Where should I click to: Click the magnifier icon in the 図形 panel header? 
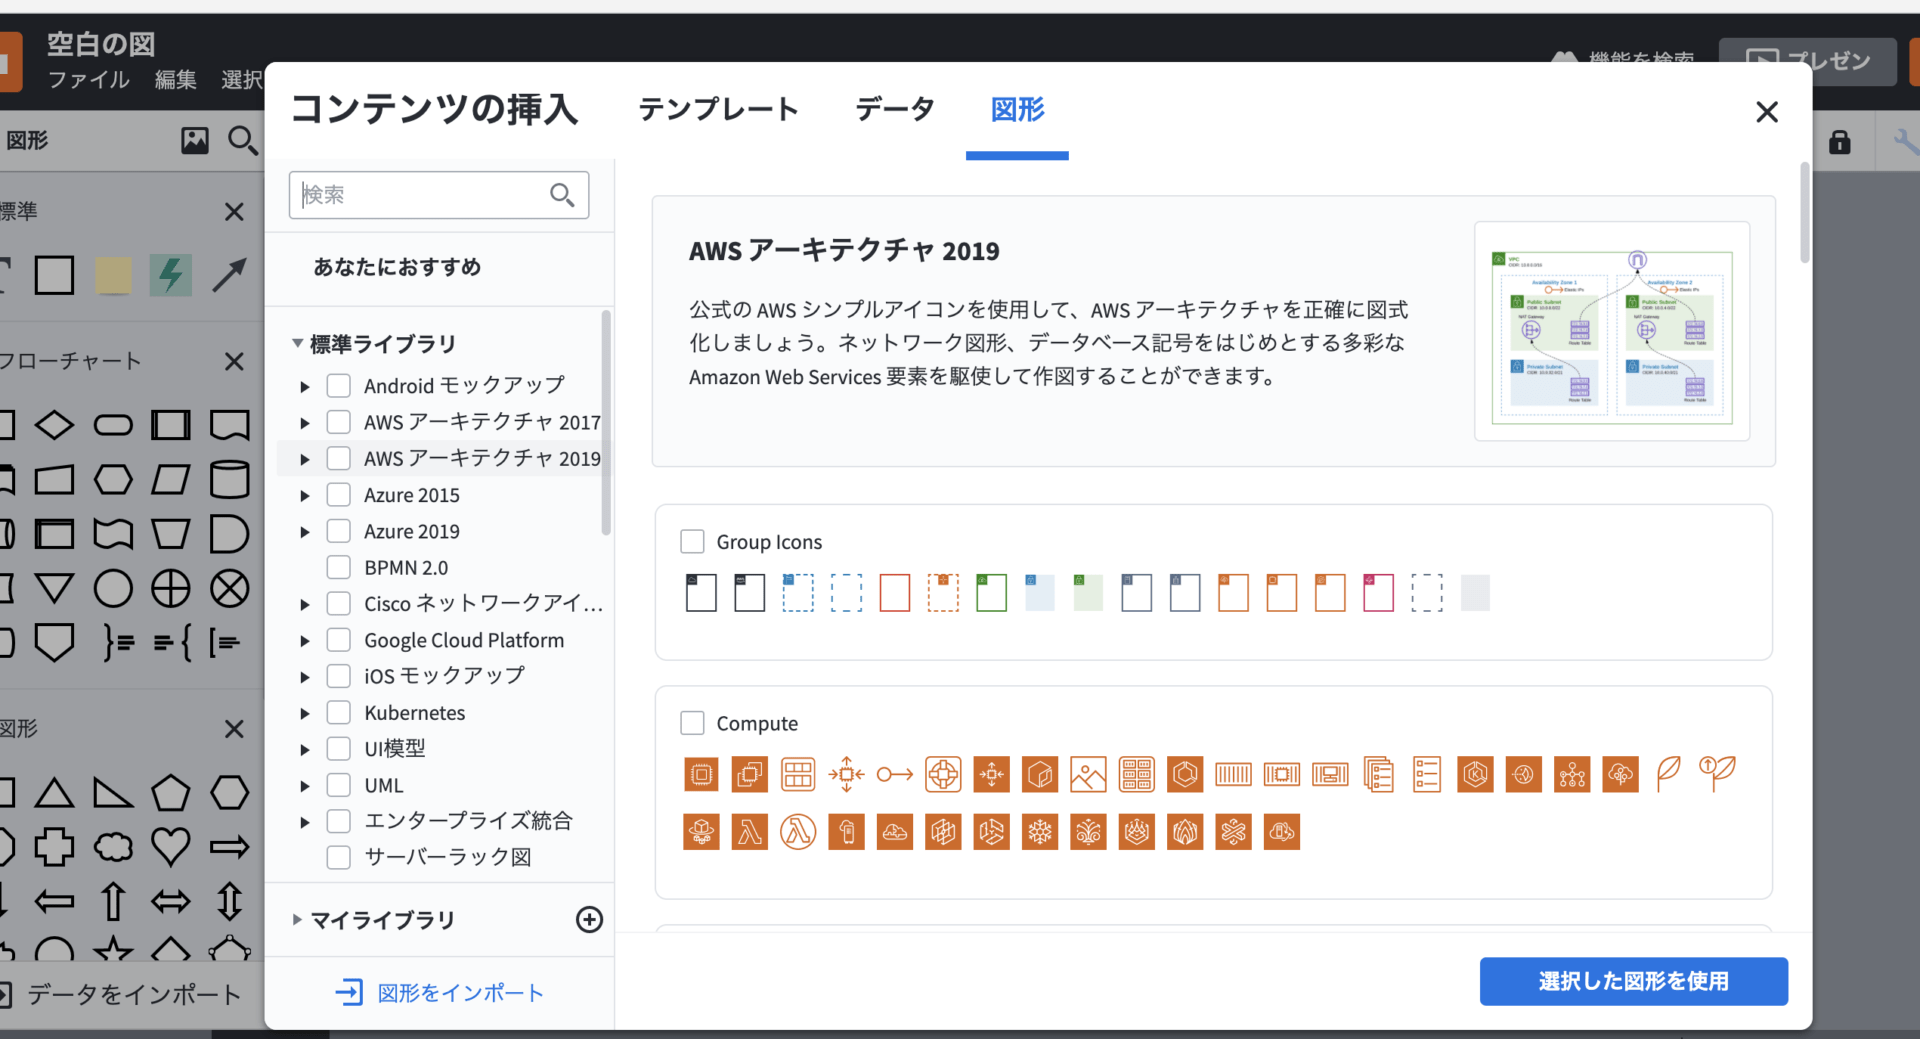242,140
